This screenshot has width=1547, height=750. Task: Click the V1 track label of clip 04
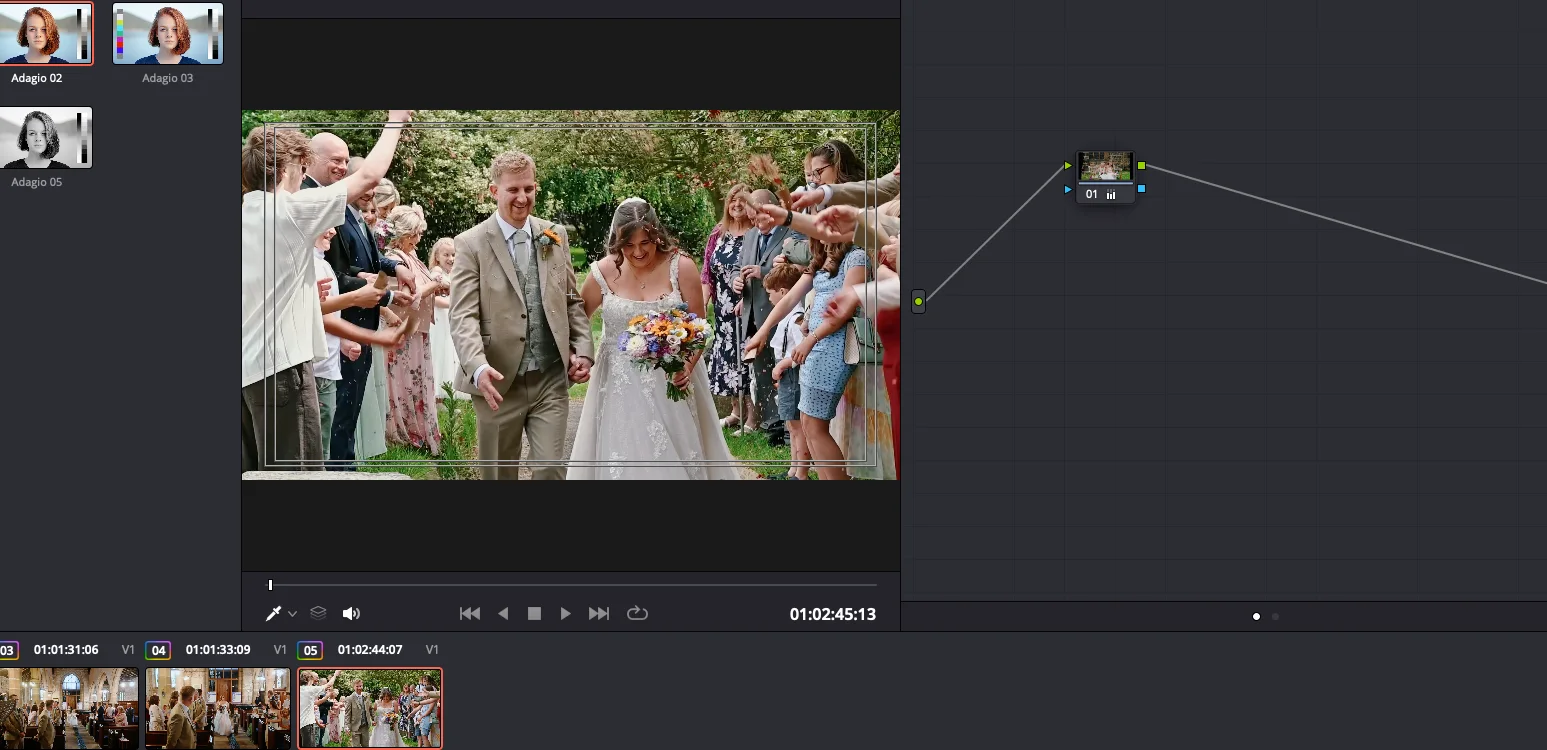pyautogui.click(x=280, y=650)
